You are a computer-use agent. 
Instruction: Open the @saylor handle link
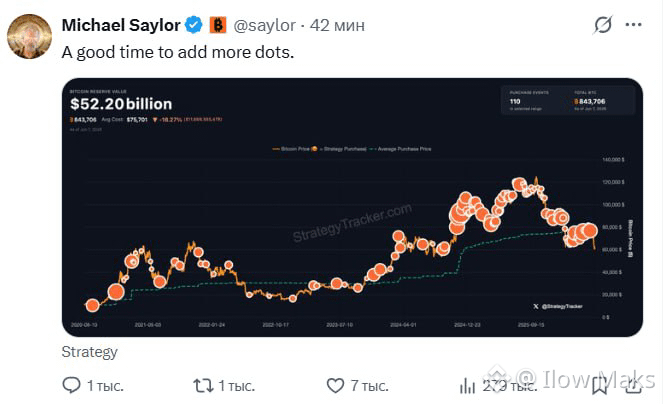pyautogui.click(x=265, y=25)
